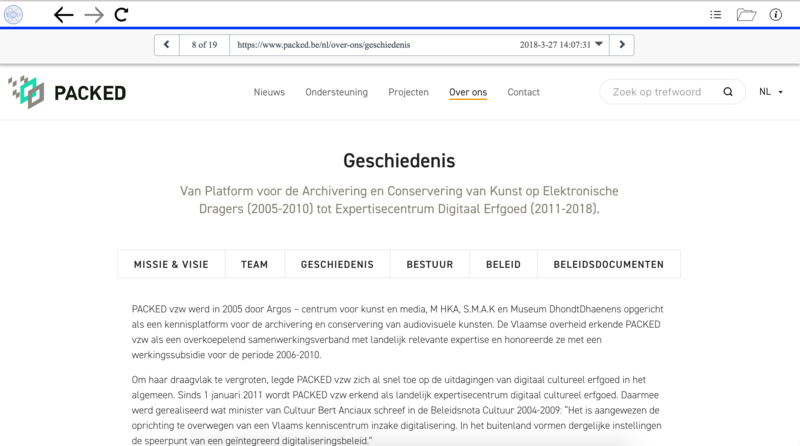Click the back arrow in viewer toolbar

pos(64,14)
